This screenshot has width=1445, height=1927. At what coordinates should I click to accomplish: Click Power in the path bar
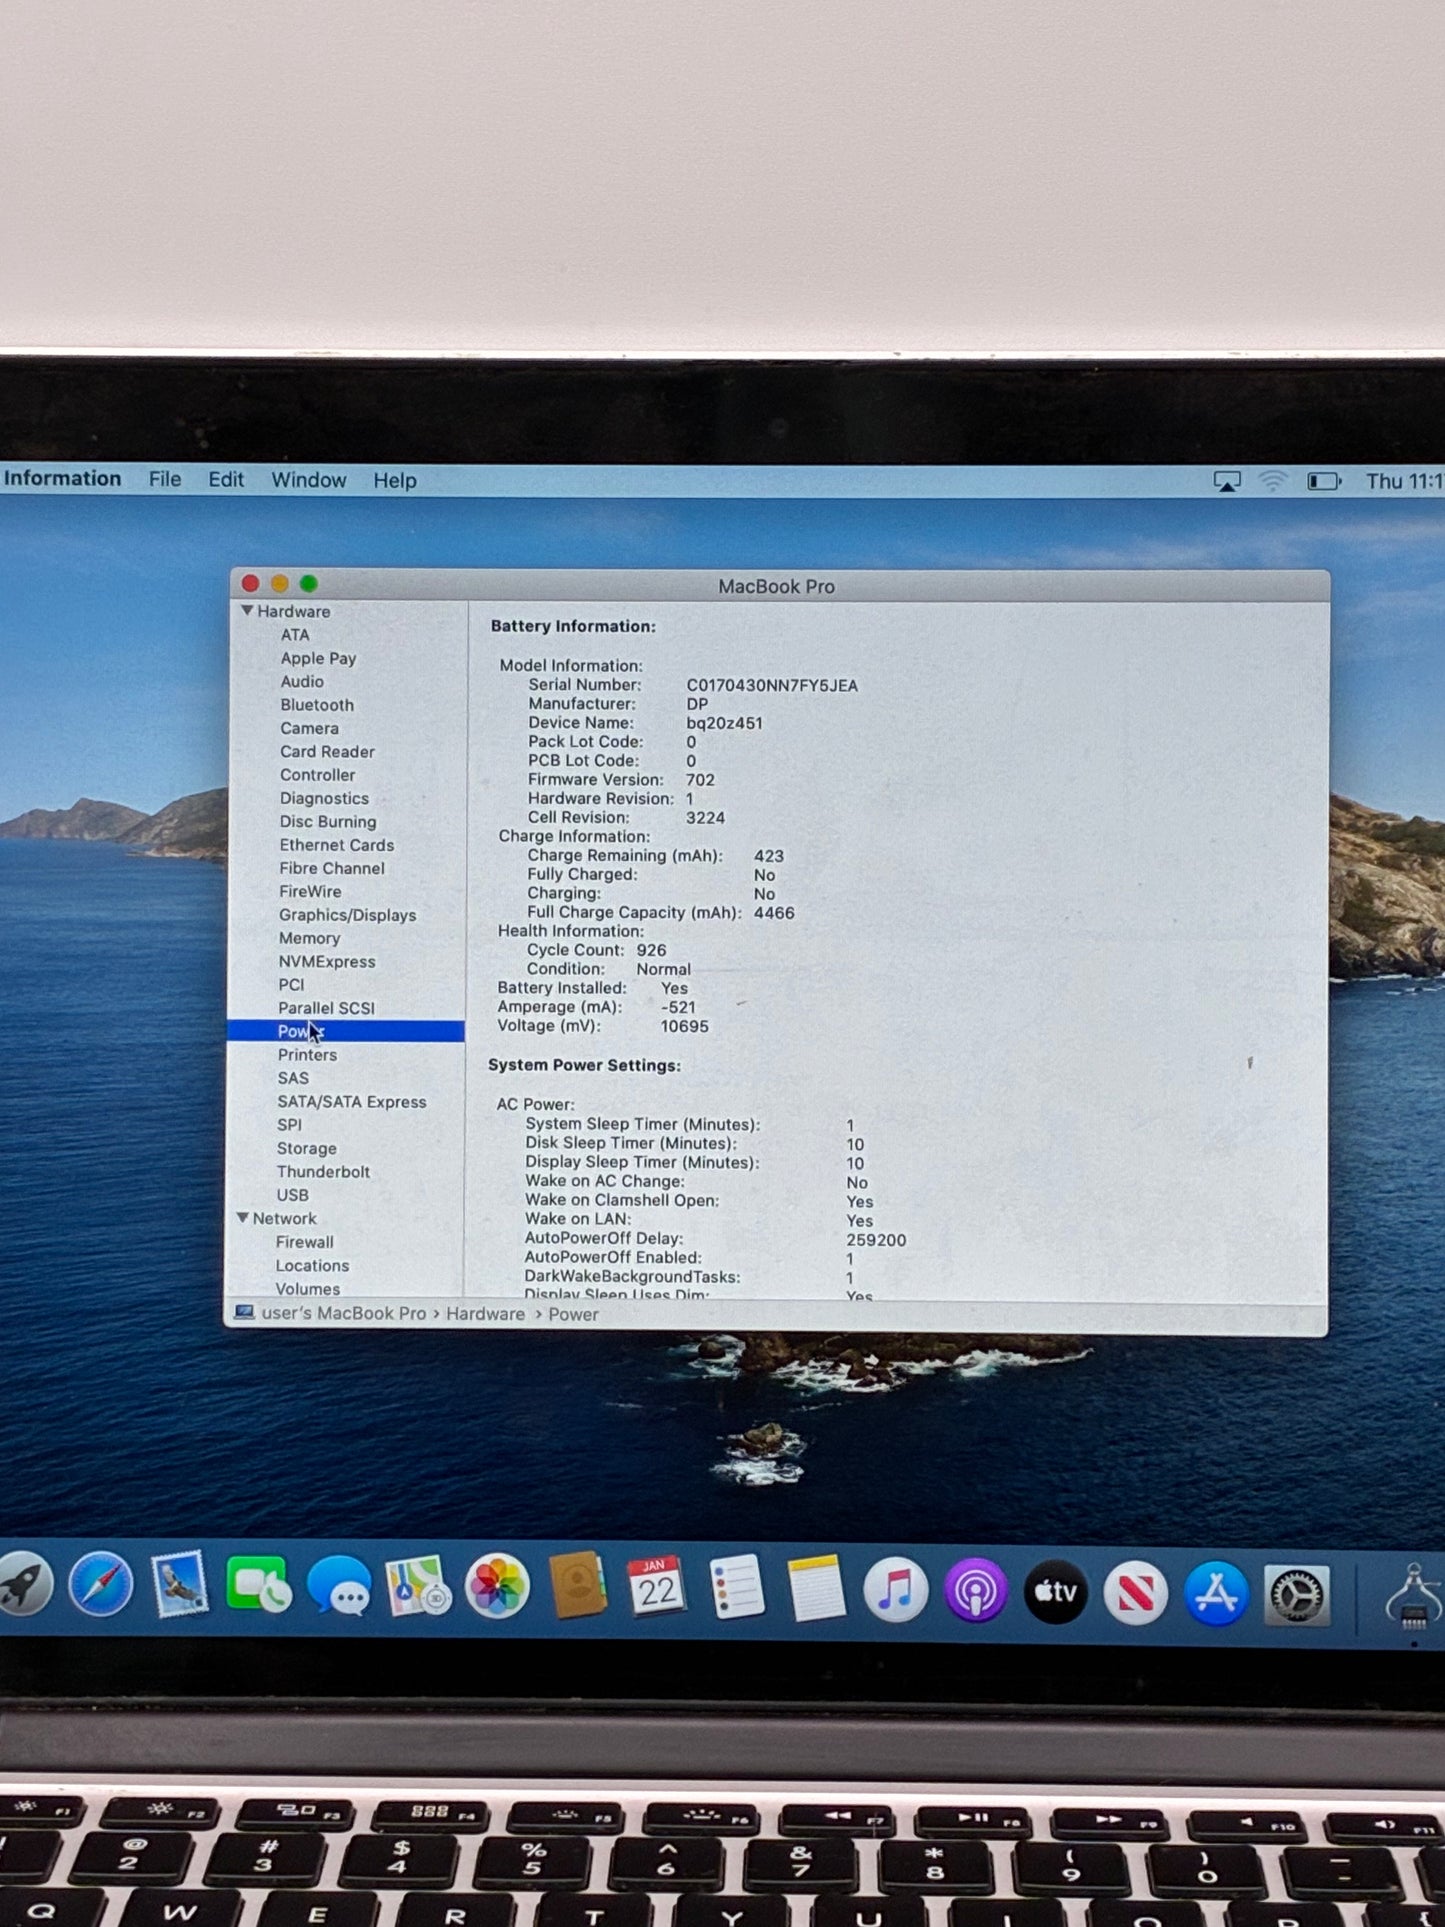point(573,1315)
